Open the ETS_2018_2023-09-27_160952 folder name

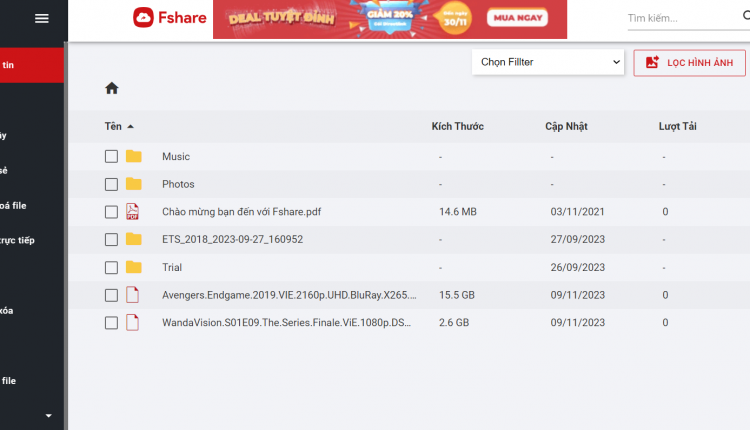point(232,239)
